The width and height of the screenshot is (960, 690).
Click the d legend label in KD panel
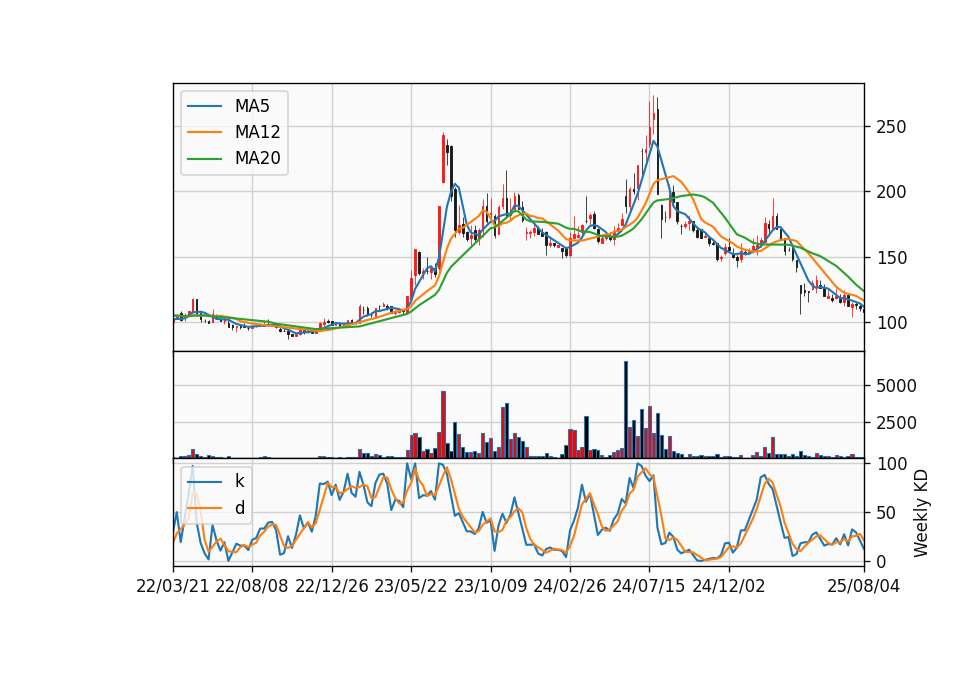coord(240,508)
